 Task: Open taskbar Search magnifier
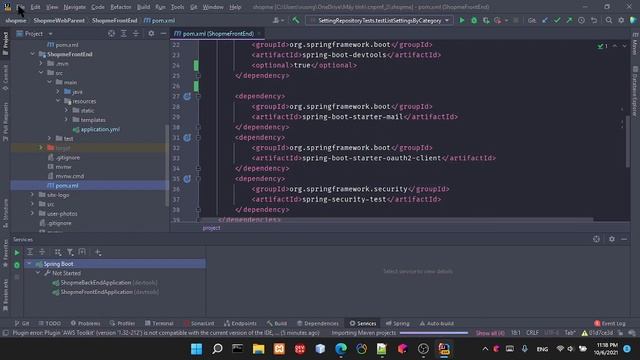tap(217, 349)
